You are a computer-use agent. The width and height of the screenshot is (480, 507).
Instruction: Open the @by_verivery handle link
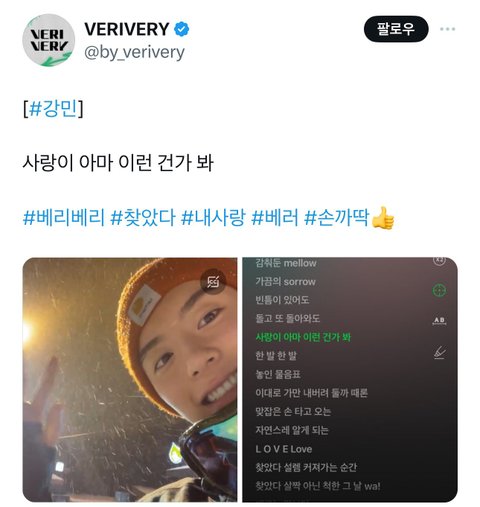[x=134, y=53]
